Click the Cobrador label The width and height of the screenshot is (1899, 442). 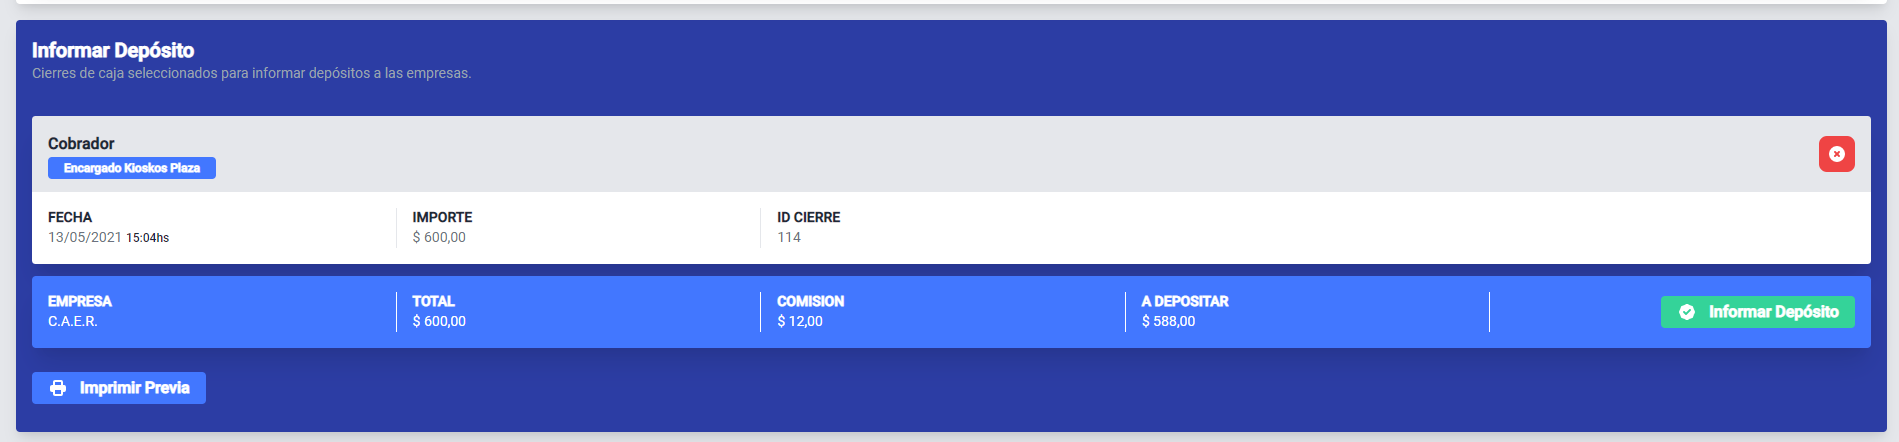coord(81,143)
